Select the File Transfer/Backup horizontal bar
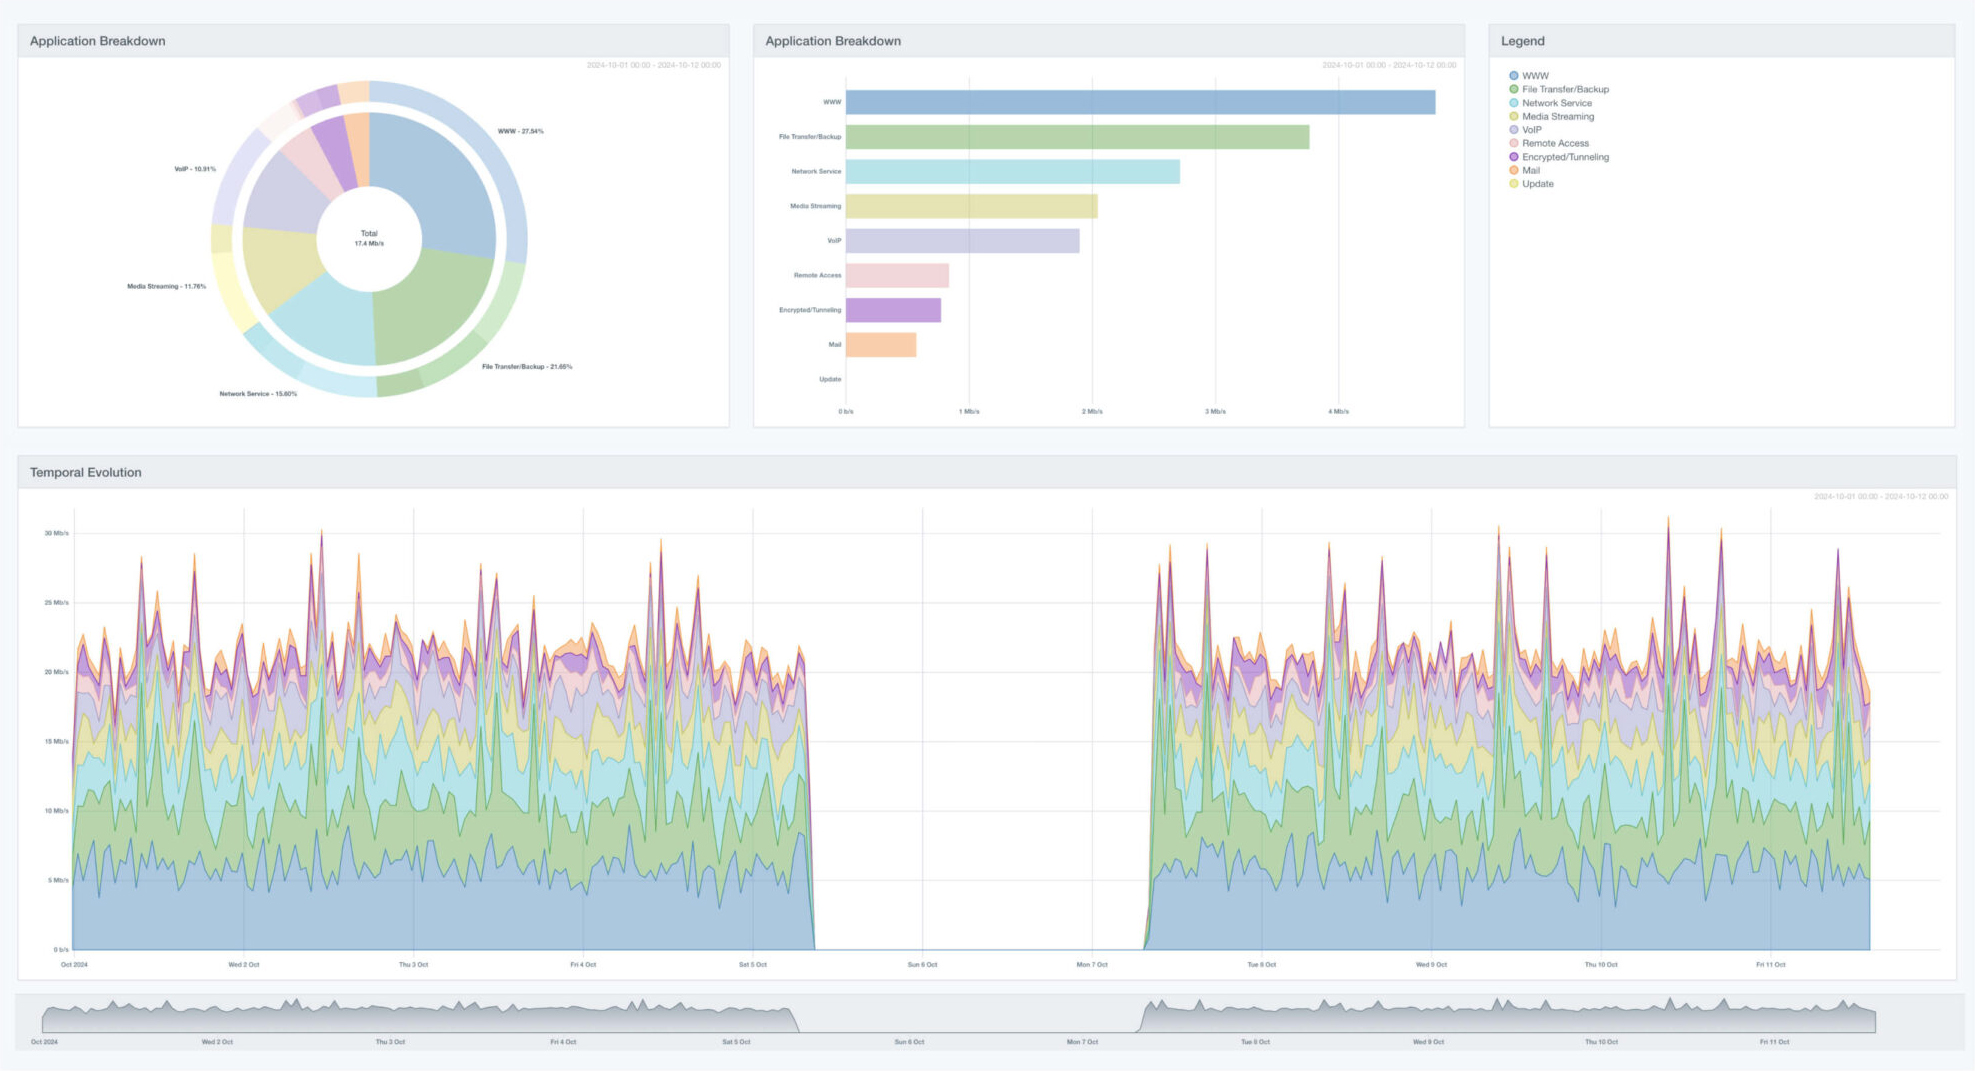This screenshot has width=1975, height=1071. pyautogui.click(x=1077, y=137)
